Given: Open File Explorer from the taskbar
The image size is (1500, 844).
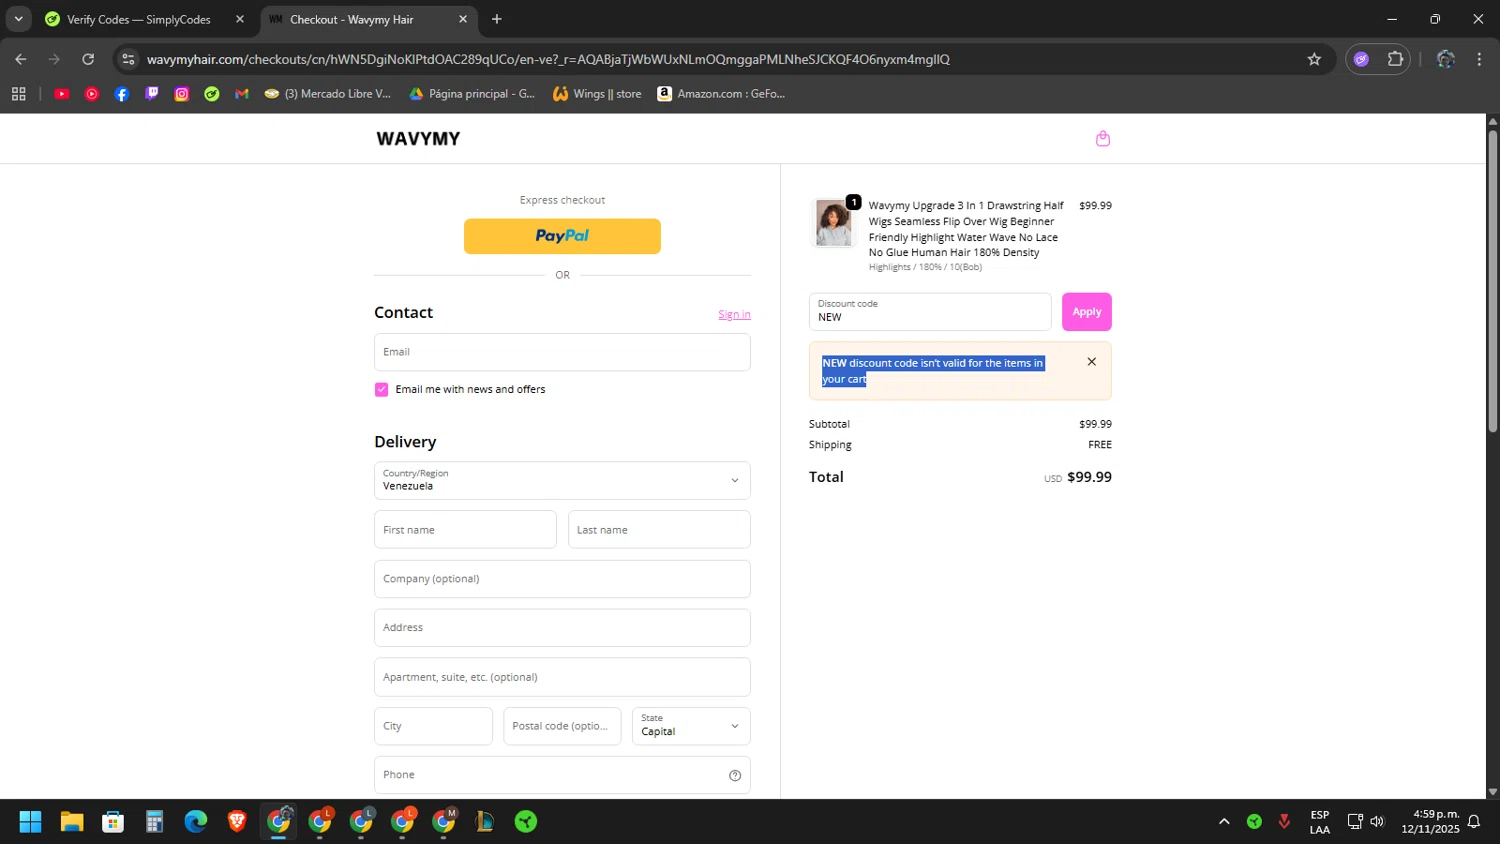Looking at the screenshot, I should pos(72,822).
